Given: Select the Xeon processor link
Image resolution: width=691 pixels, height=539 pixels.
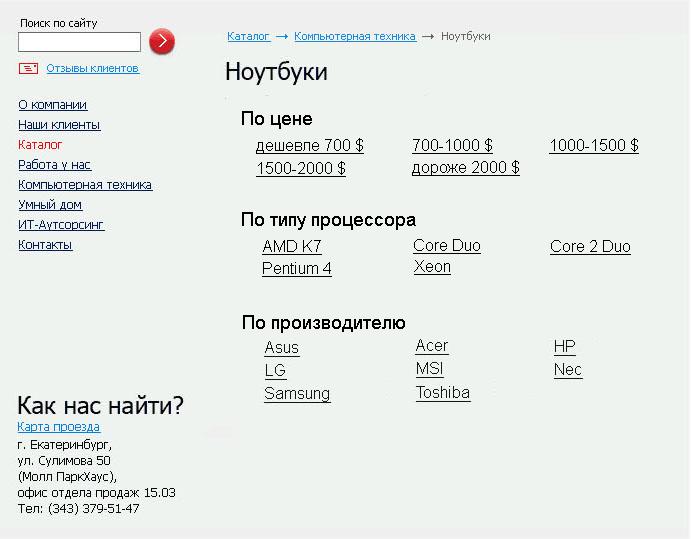Looking at the screenshot, I should tap(432, 267).
